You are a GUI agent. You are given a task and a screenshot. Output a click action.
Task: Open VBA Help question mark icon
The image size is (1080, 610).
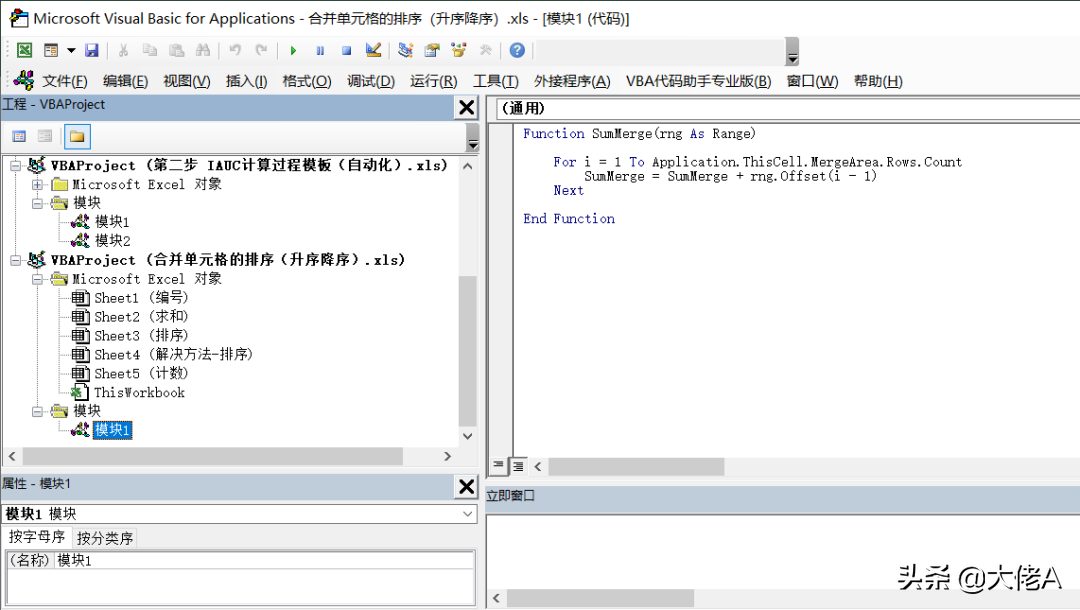coord(517,50)
